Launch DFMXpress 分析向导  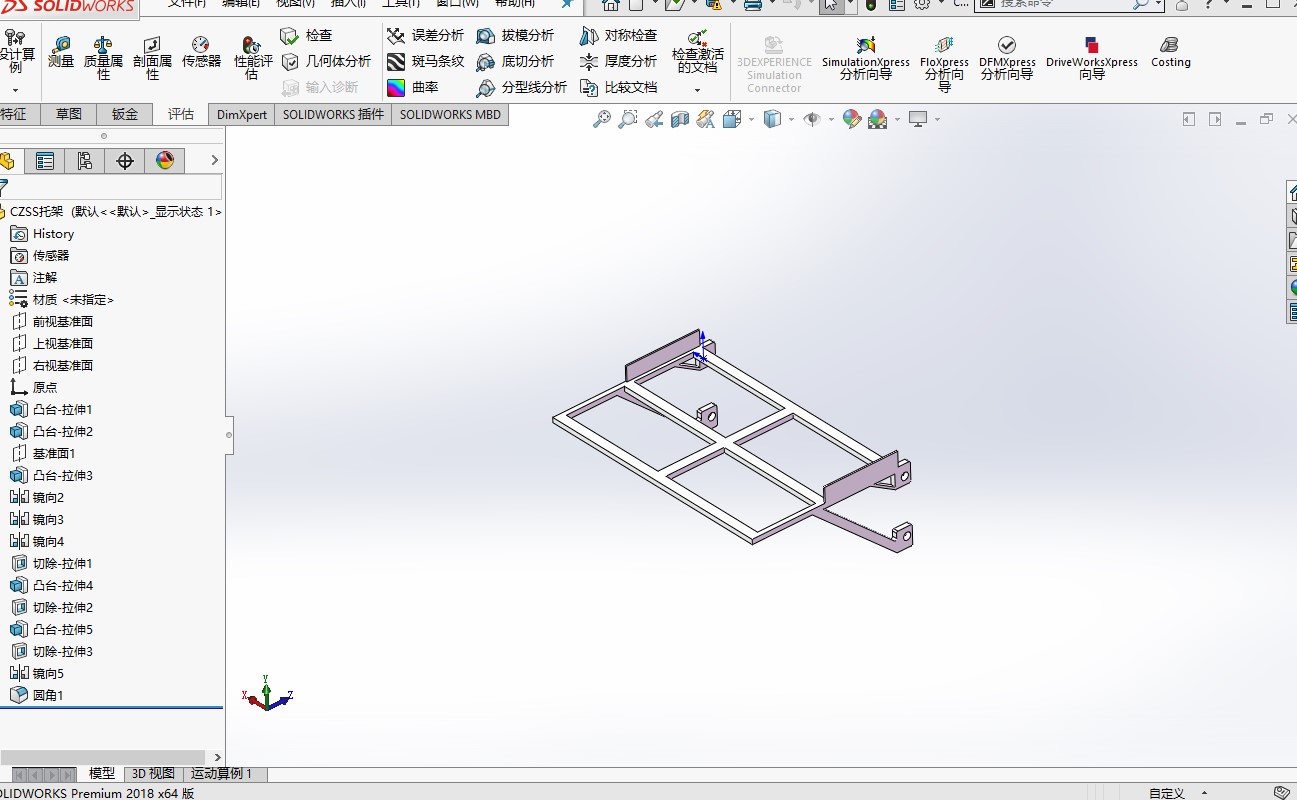point(1007,58)
